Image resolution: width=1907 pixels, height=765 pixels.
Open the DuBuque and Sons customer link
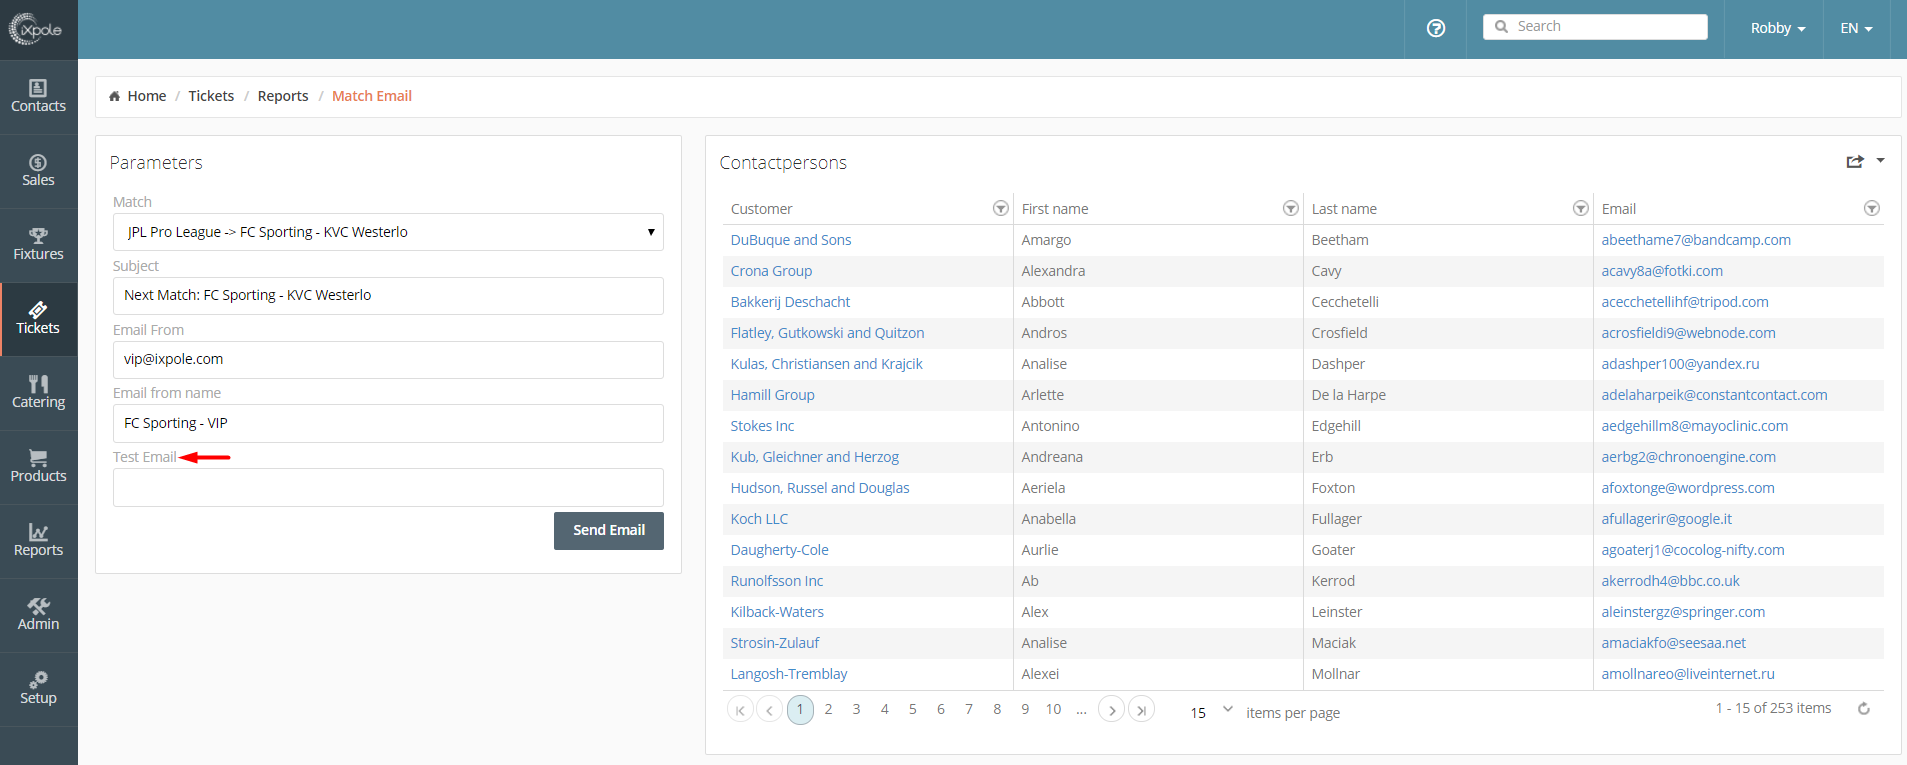click(791, 240)
